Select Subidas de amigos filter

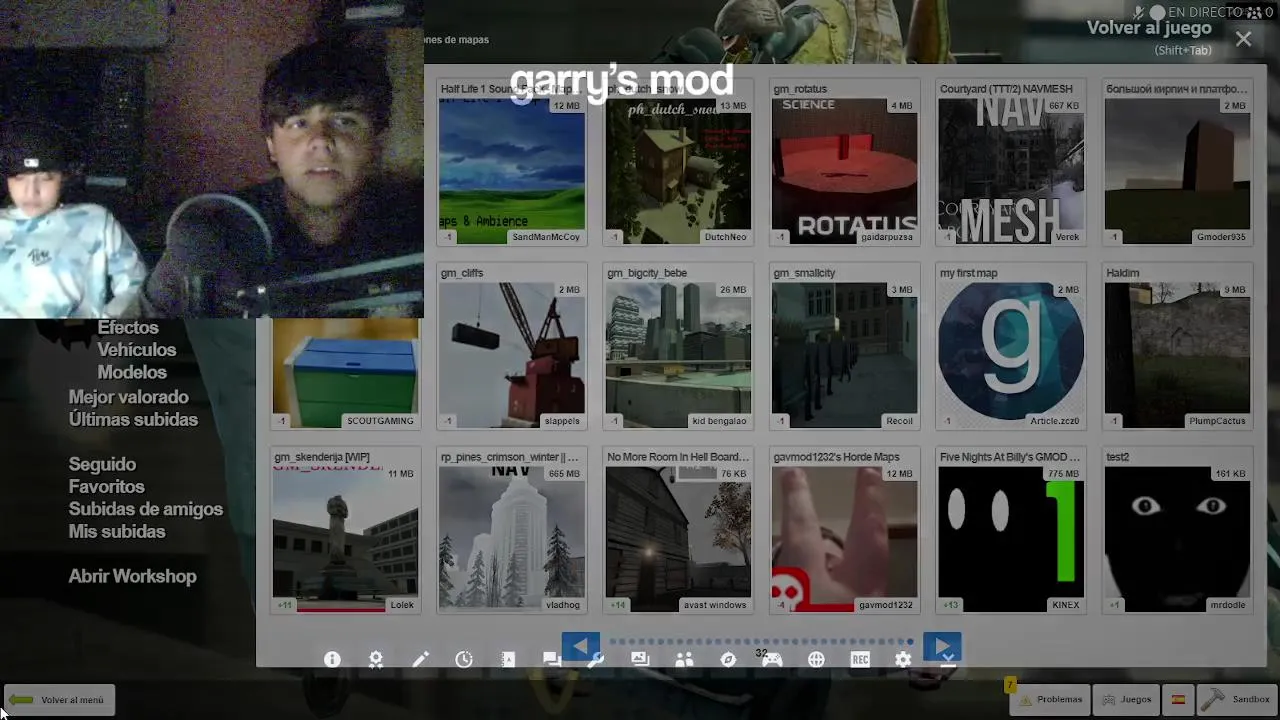145,509
